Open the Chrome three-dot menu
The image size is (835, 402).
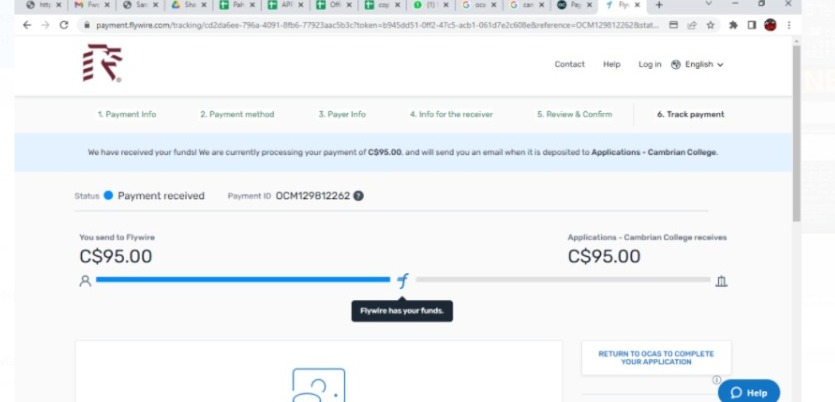(x=789, y=25)
